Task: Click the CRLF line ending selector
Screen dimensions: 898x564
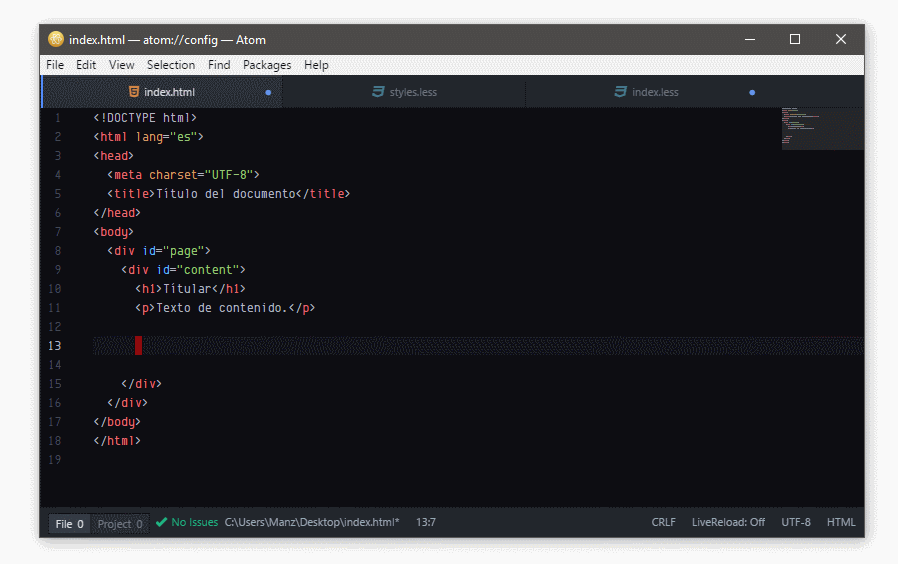Action: (663, 522)
